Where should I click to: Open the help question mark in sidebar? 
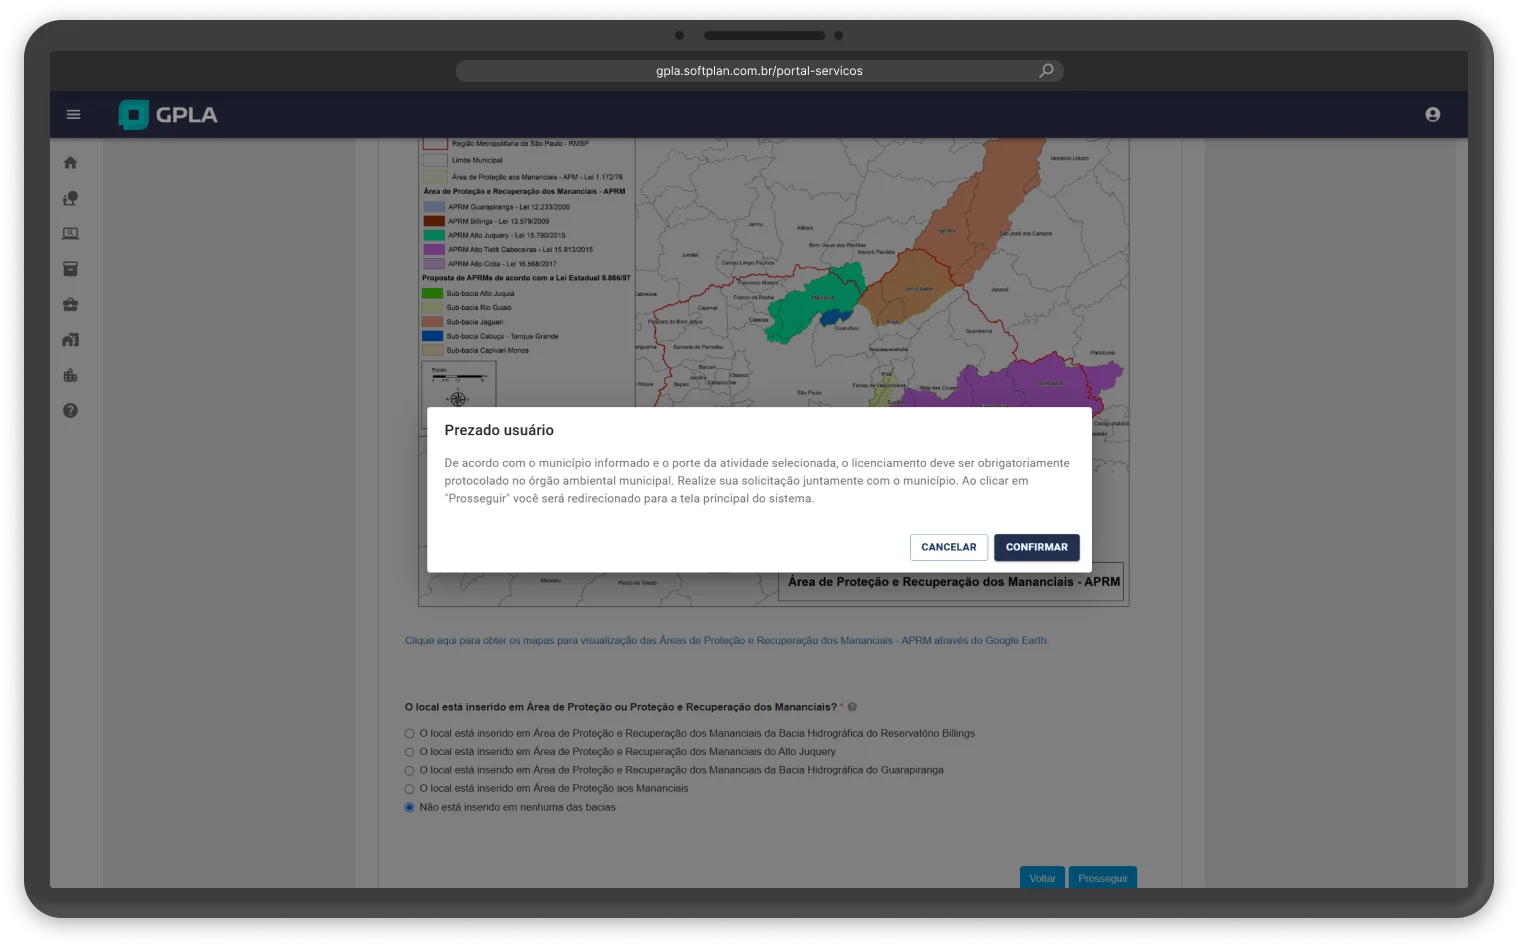tap(70, 411)
